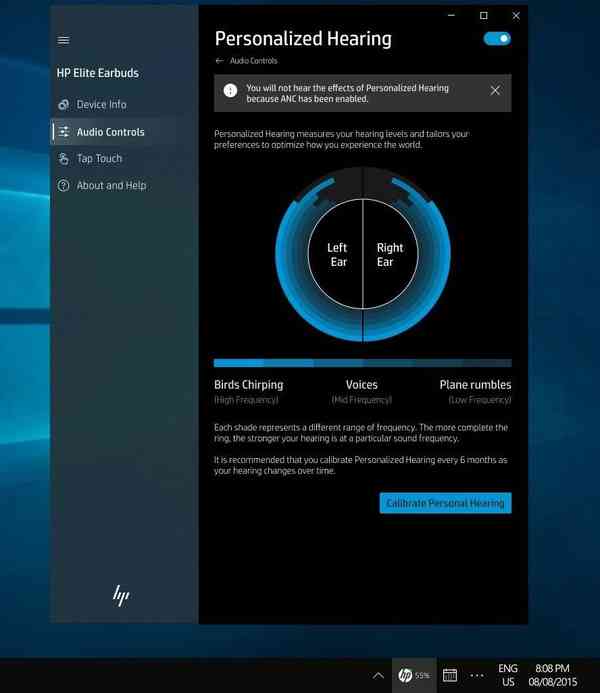The height and width of the screenshot is (693, 600).
Task: Click the Audio Controls sliders icon
Action: (x=64, y=132)
